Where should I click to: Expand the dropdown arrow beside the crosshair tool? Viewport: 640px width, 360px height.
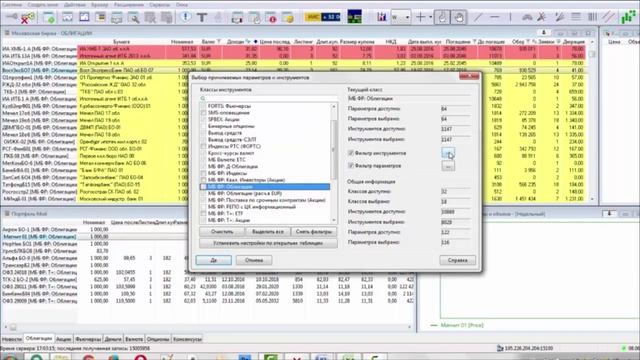tap(430, 17)
